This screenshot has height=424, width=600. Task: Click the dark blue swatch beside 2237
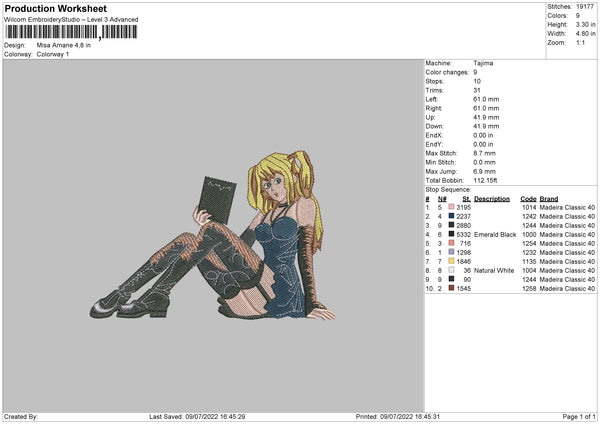click(451, 216)
